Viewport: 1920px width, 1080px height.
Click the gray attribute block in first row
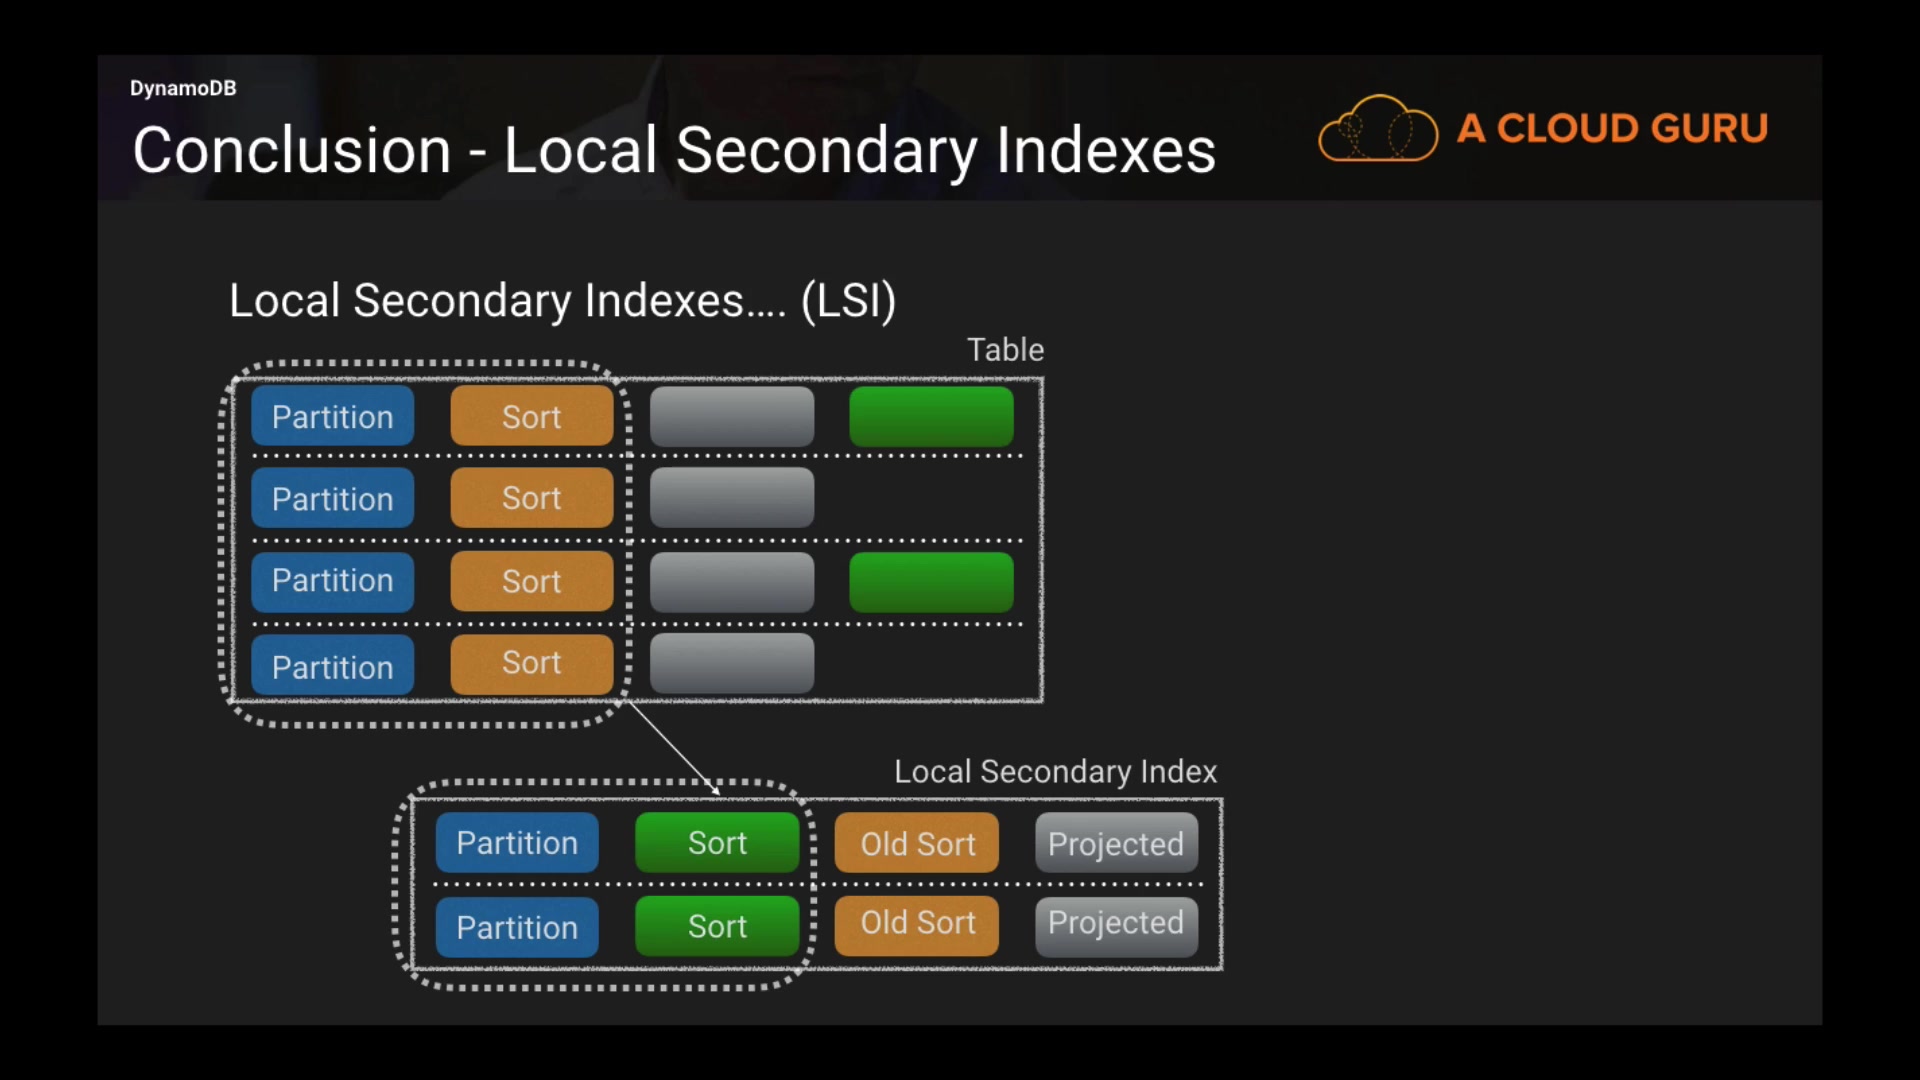point(731,417)
